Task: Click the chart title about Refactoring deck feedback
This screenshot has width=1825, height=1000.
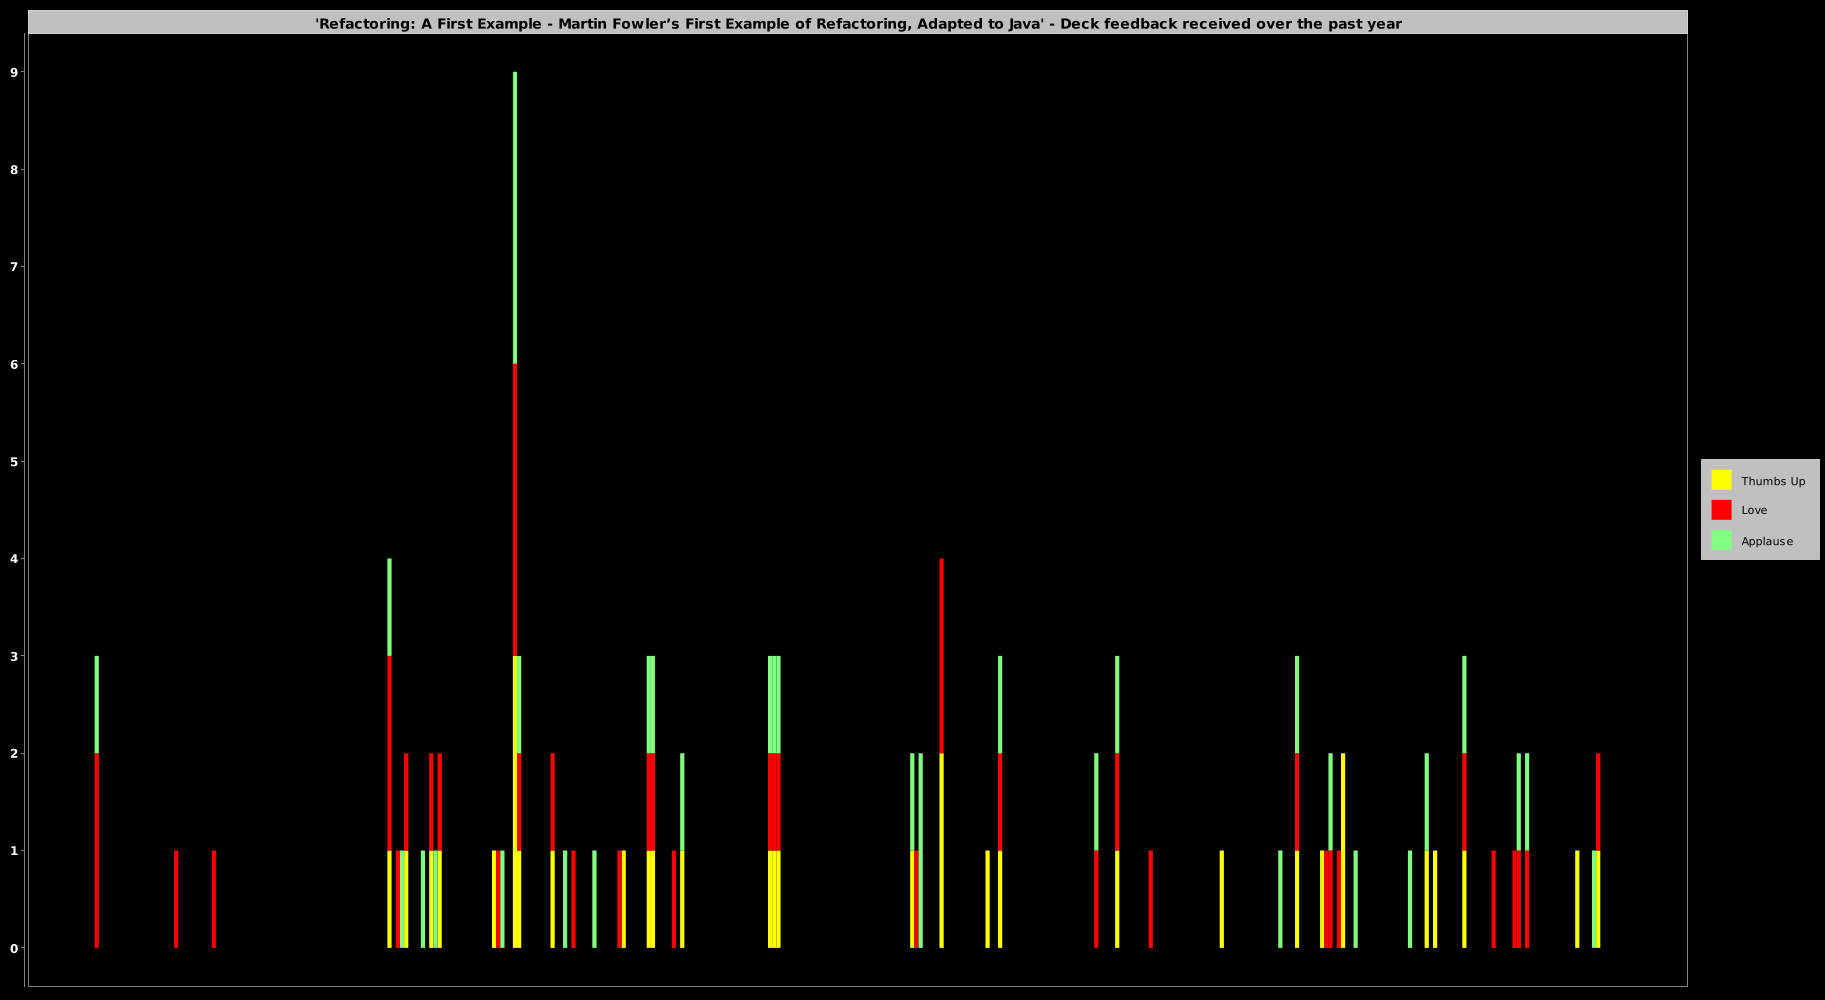Action: coord(858,23)
